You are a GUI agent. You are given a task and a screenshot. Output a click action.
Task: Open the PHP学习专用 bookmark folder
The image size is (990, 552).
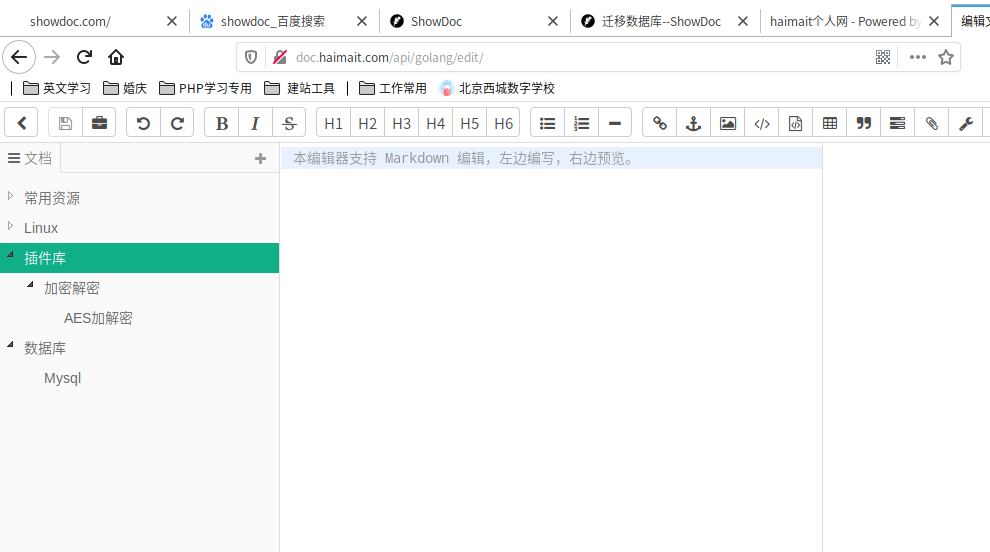pyautogui.click(x=205, y=88)
